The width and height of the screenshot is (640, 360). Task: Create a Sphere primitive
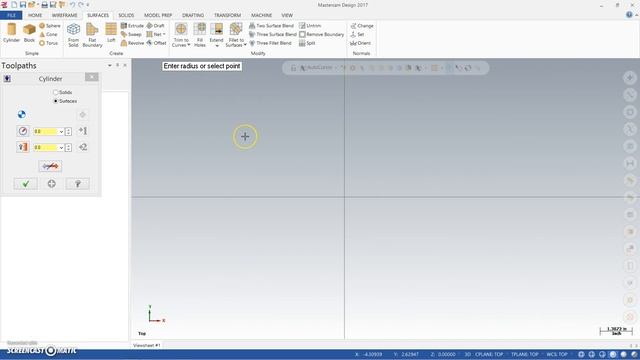coord(49,26)
